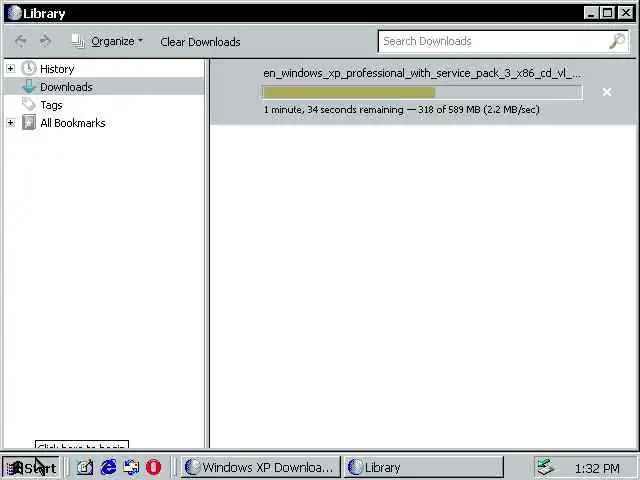The image size is (640, 480).
Task: Cancel the Windows XP ISO download
Action: click(x=607, y=92)
